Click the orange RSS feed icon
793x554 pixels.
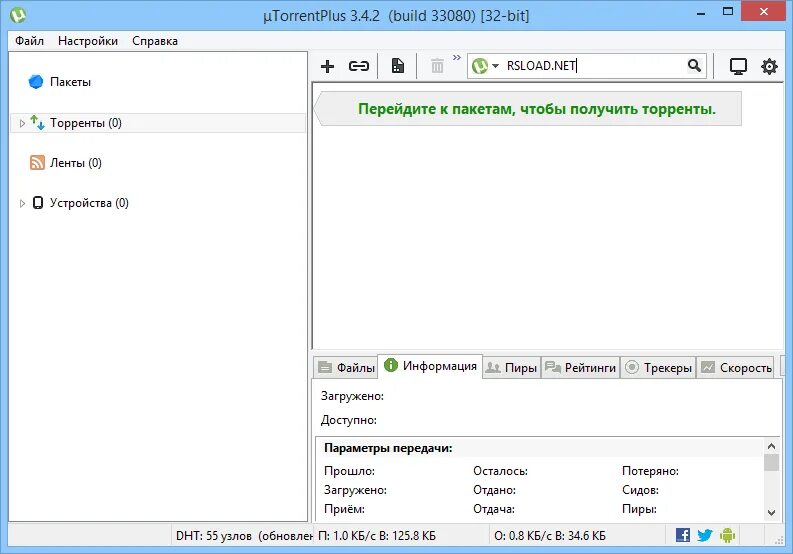coord(37,162)
